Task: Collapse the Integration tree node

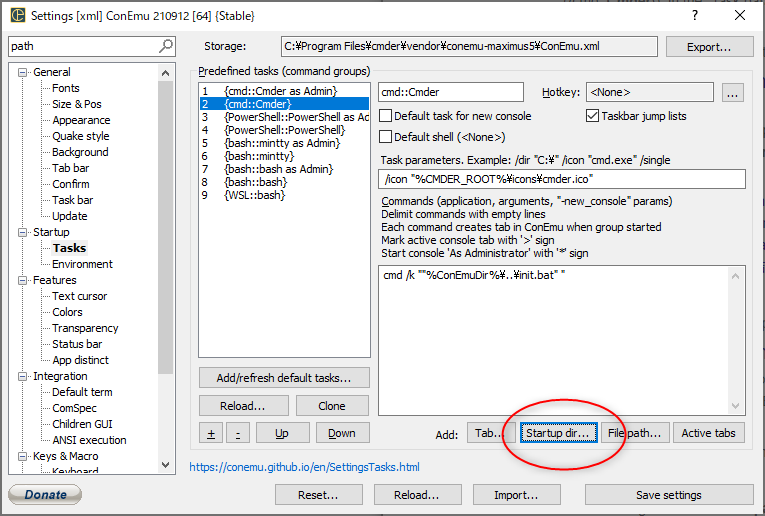Action: tap(22, 377)
